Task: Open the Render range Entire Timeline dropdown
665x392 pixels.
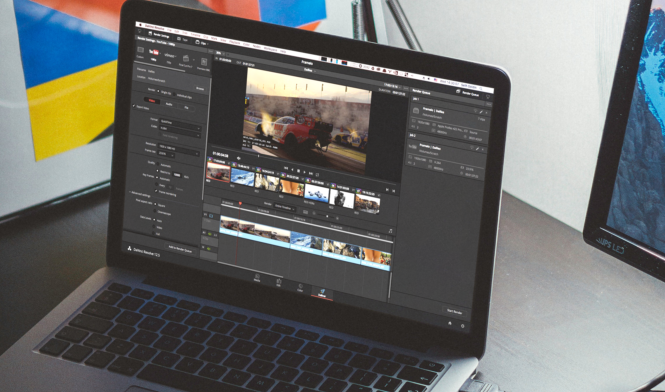Action: [285, 208]
